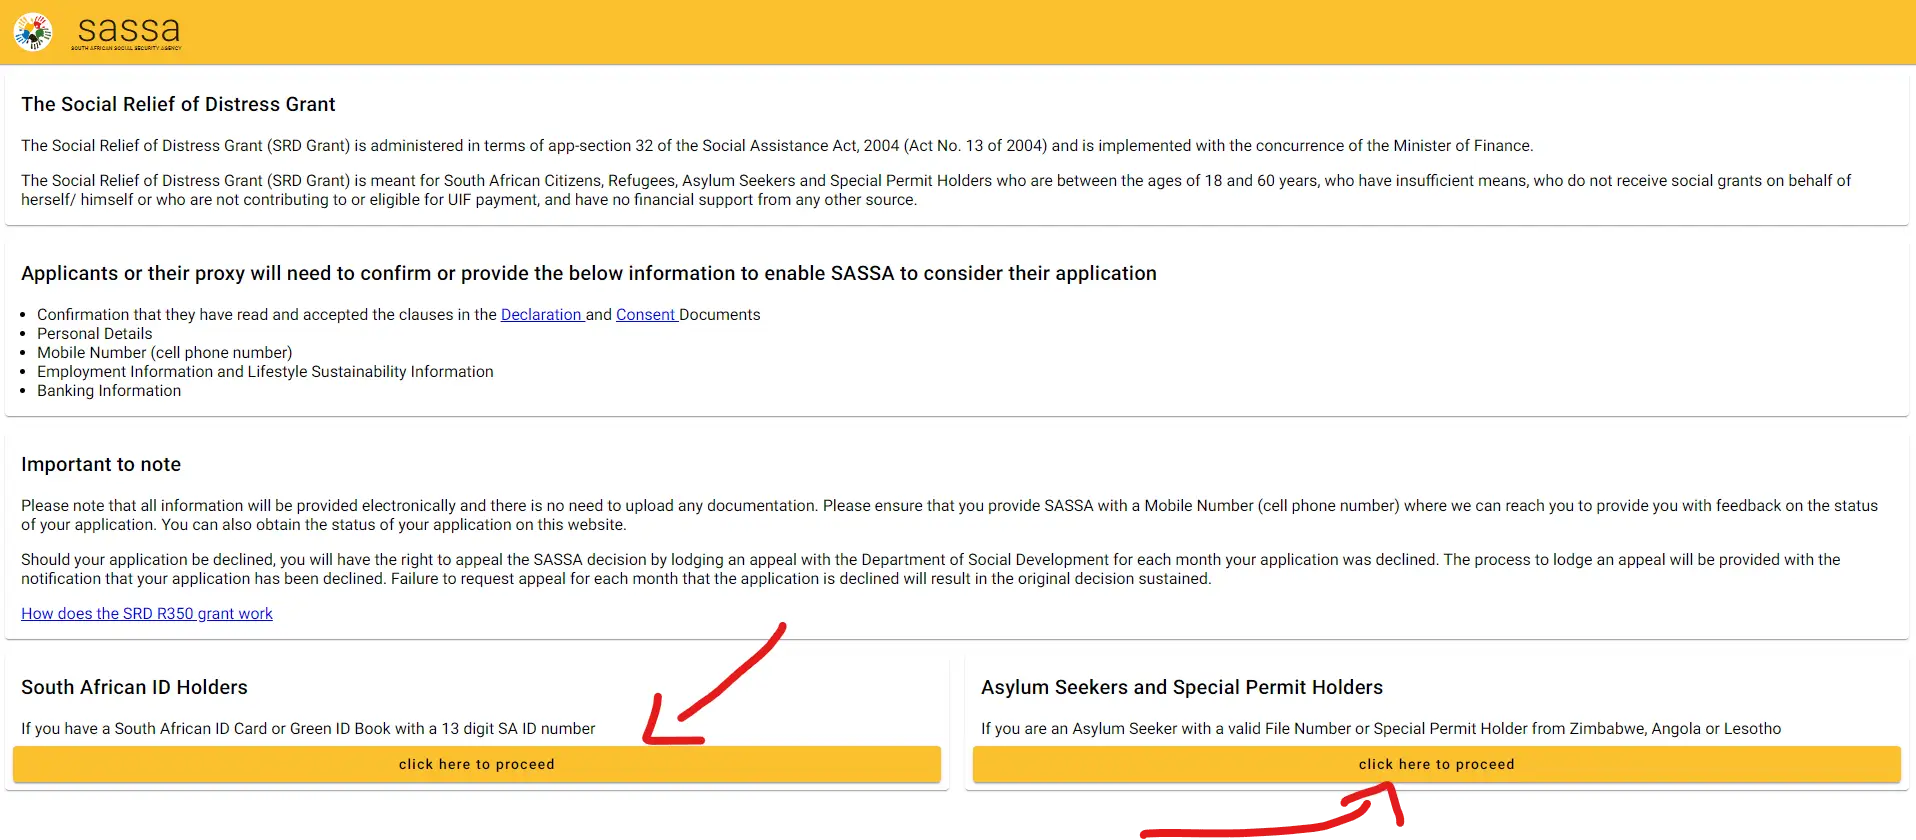The height and width of the screenshot is (840, 1916).
Task: Click the paragraph about ages 18 and 60 years
Action: pyautogui.click(x=936, y=190)
